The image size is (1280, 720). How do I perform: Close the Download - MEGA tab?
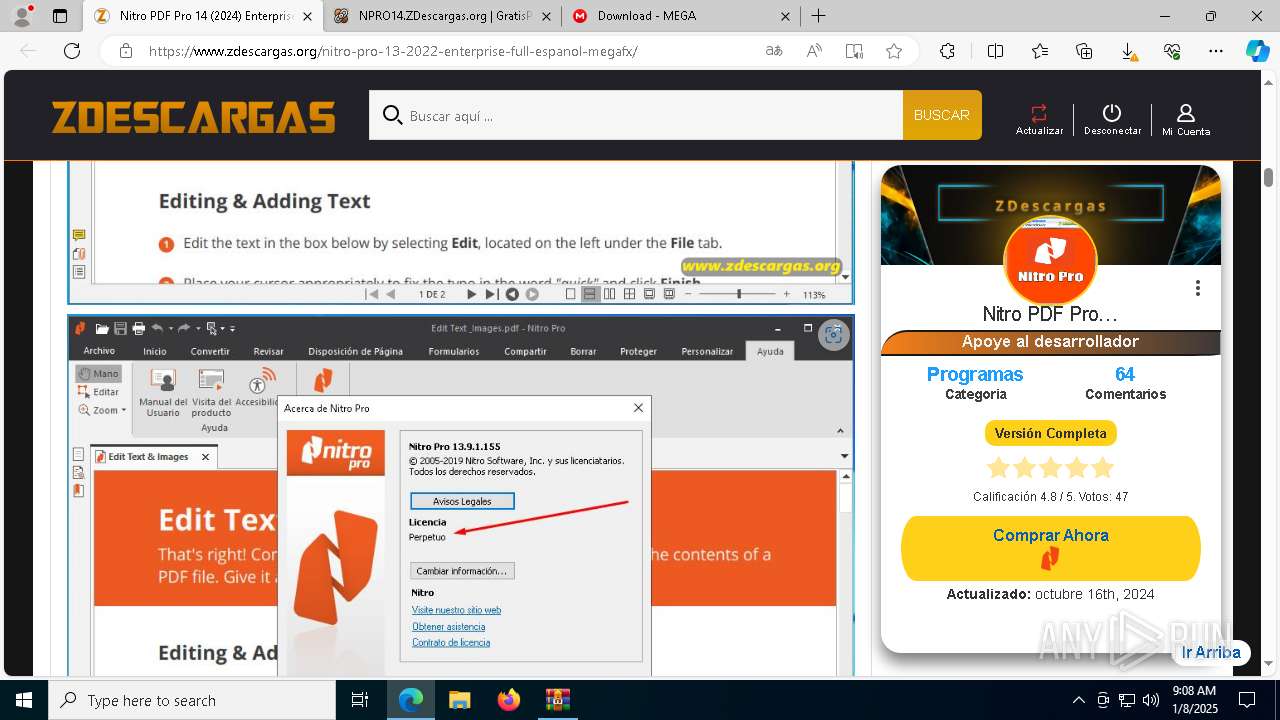point(785,16)
